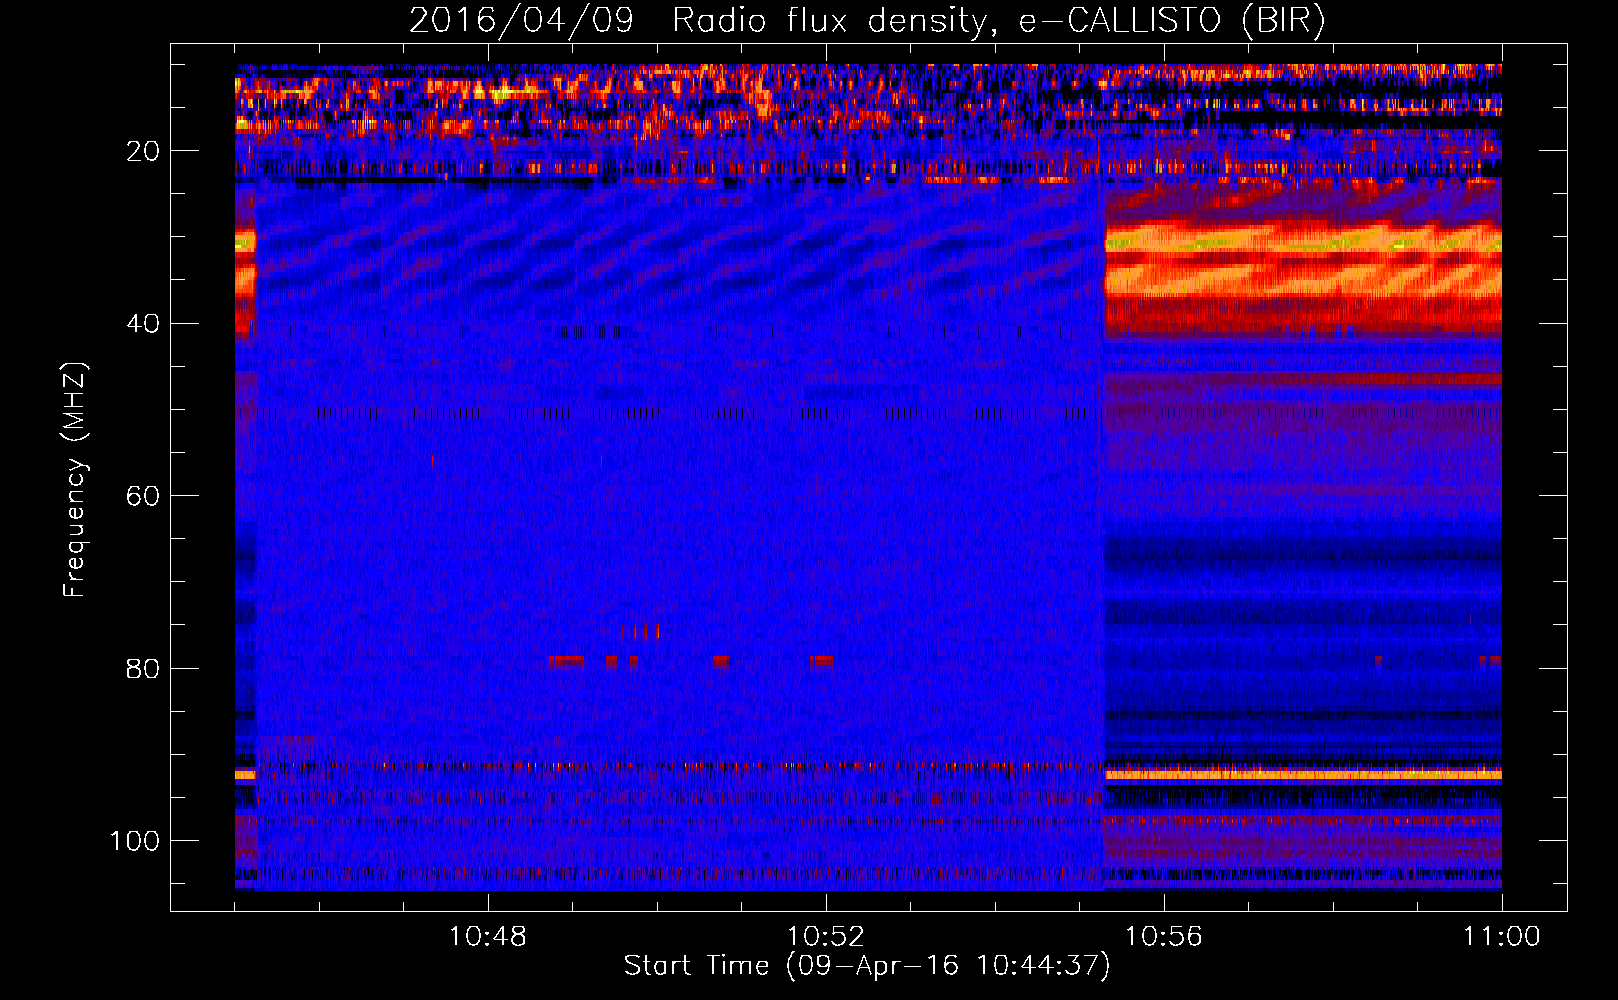Viewport: 1618px width, 1000px height.
Task: Click the 80 frequency tick label
Action: (x=144, y=668)
